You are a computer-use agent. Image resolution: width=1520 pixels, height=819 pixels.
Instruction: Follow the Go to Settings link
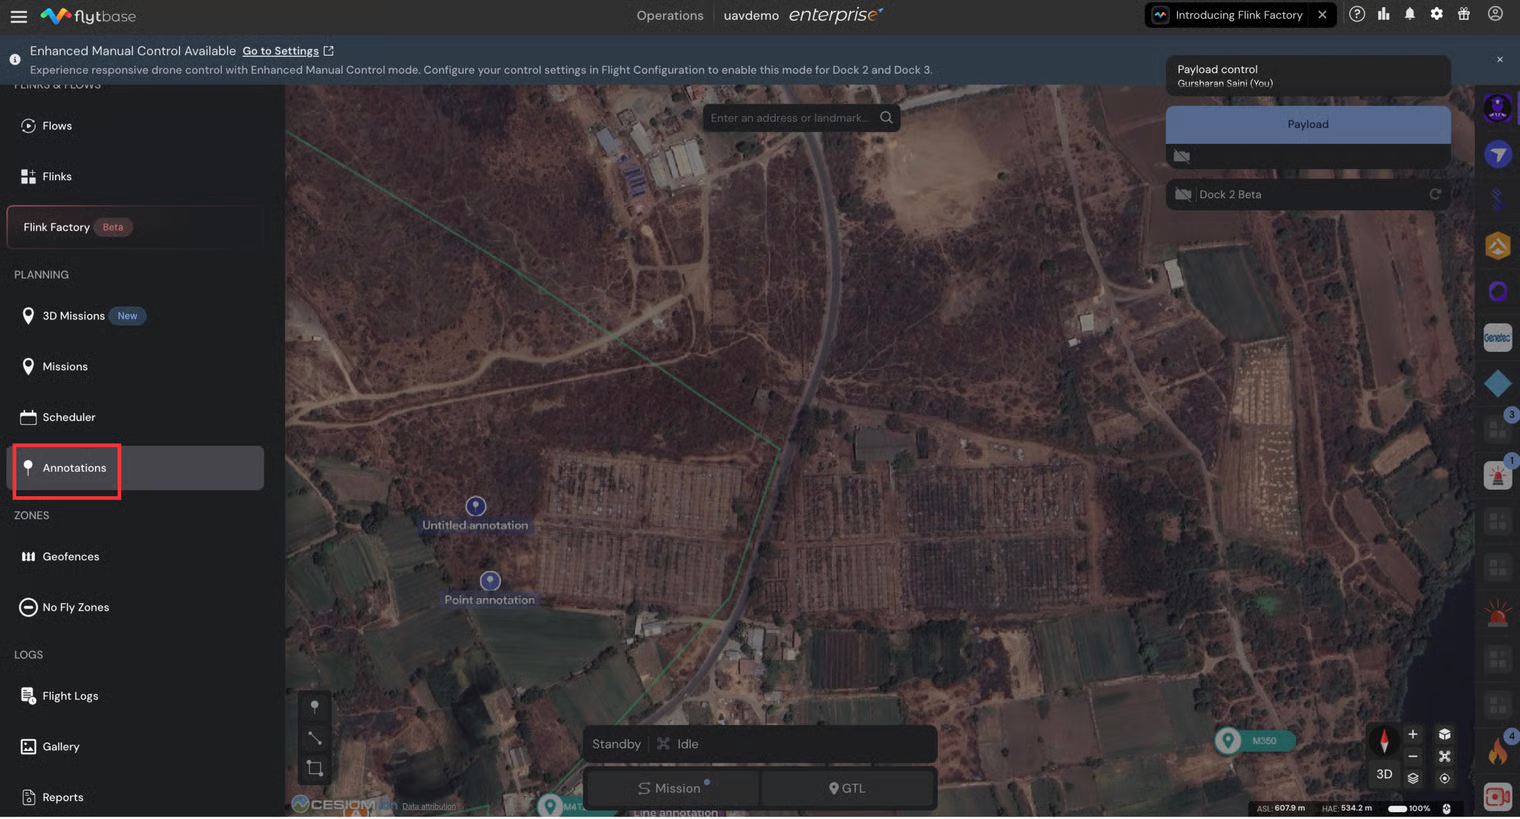point(281,51)
